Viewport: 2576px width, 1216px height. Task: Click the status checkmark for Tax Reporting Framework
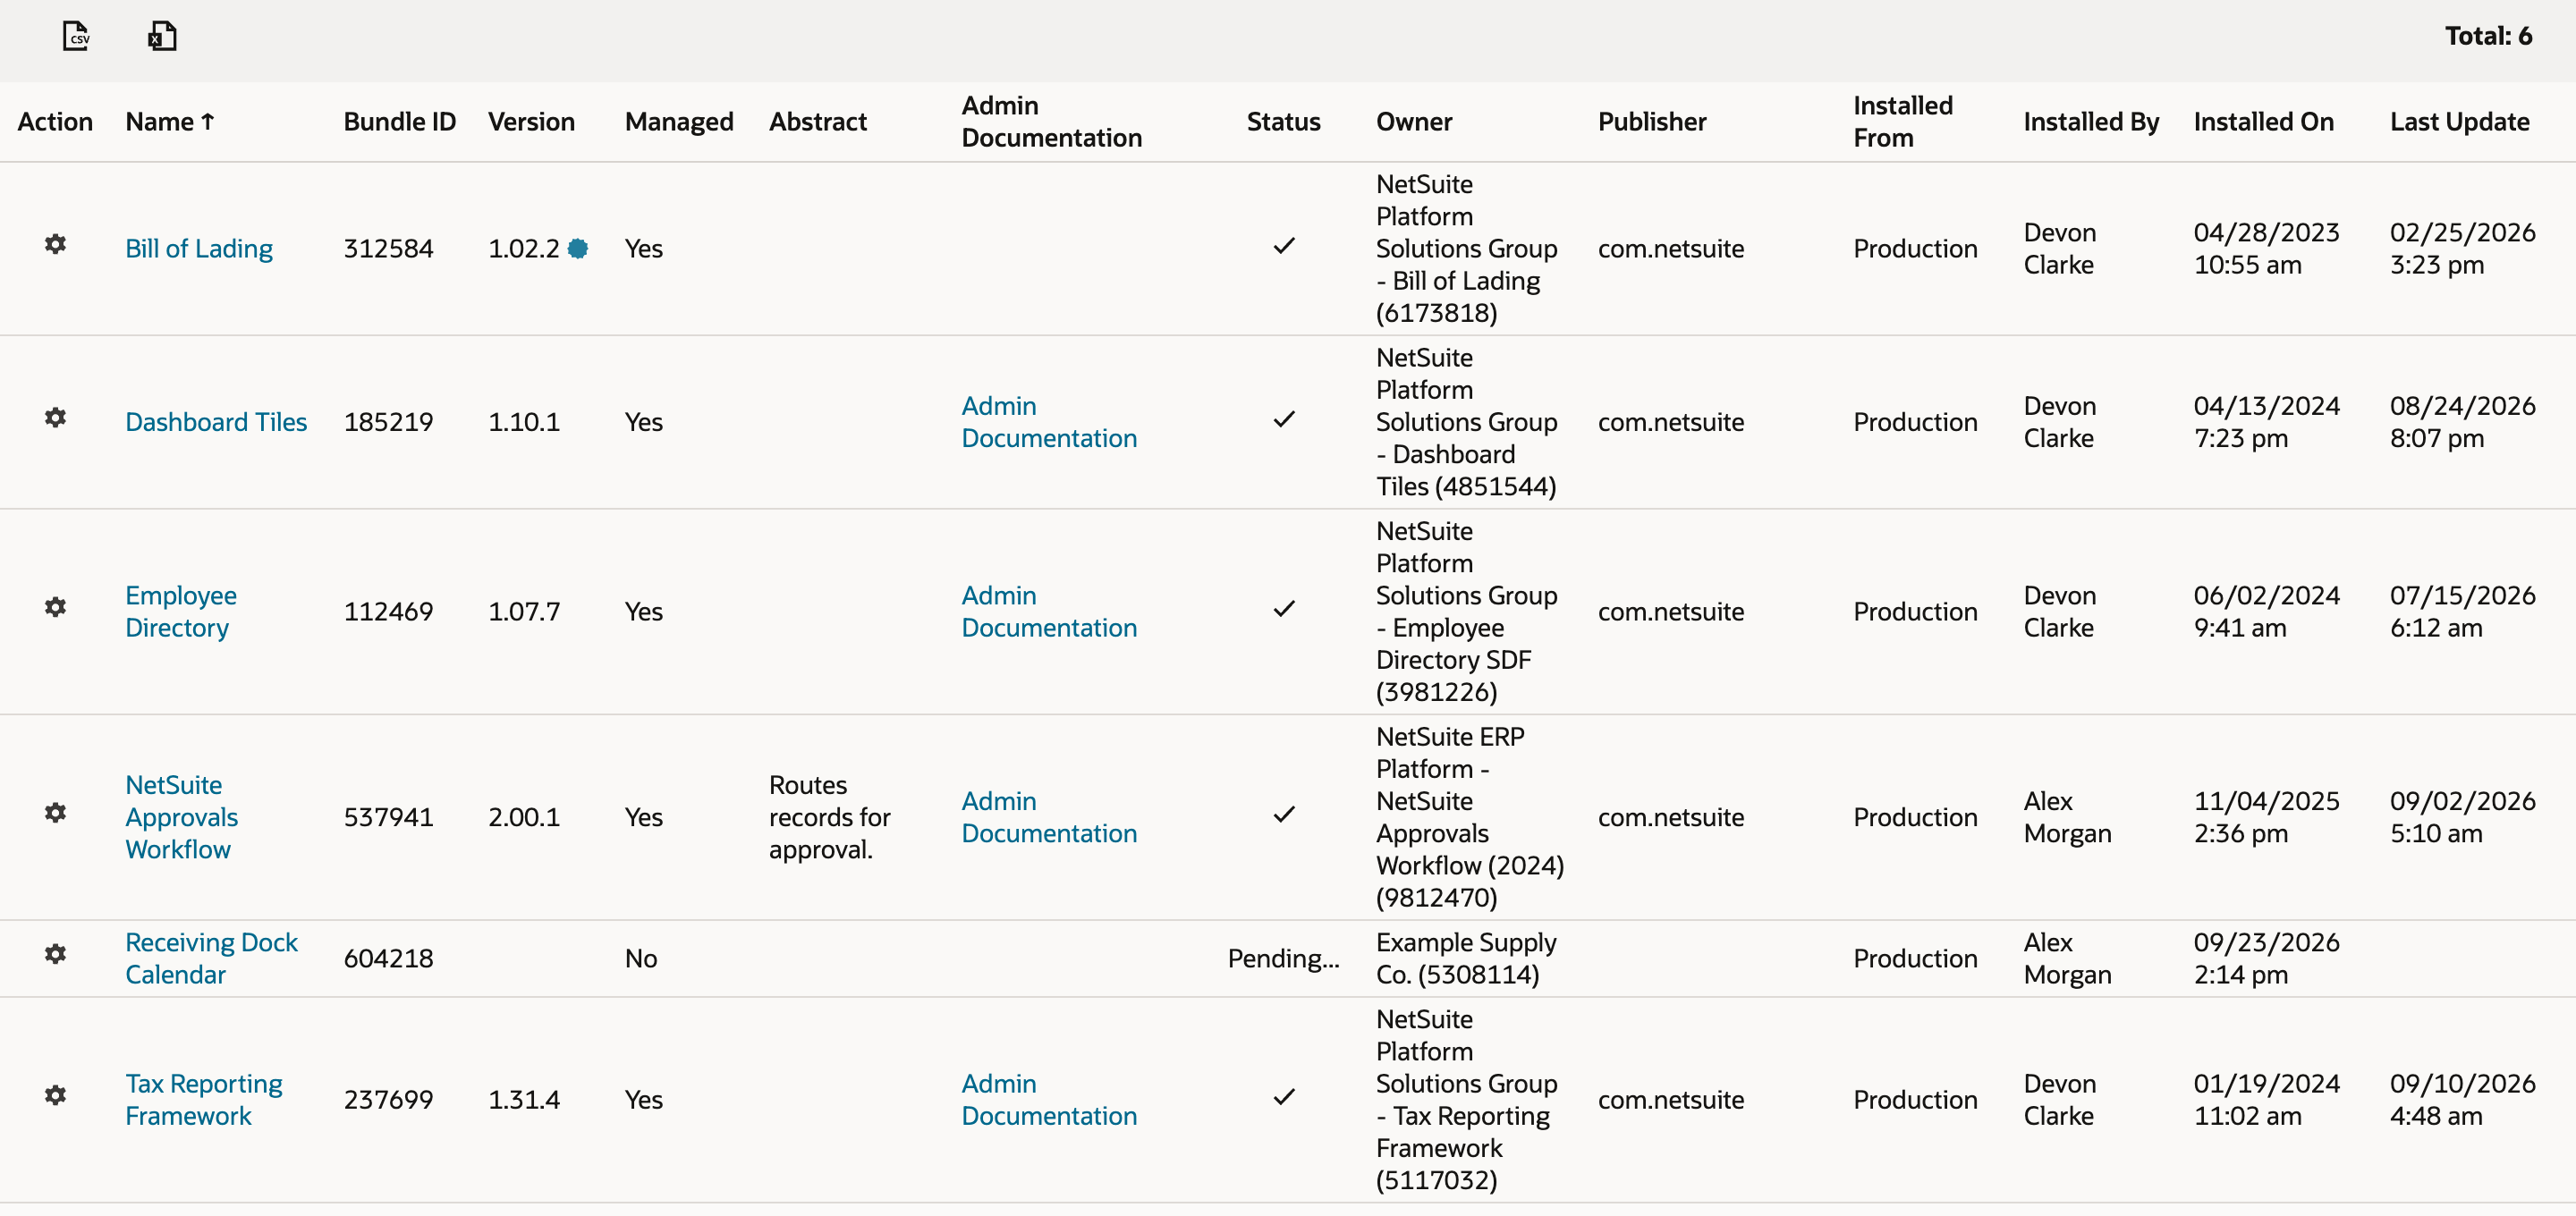pos(1284,1098)
